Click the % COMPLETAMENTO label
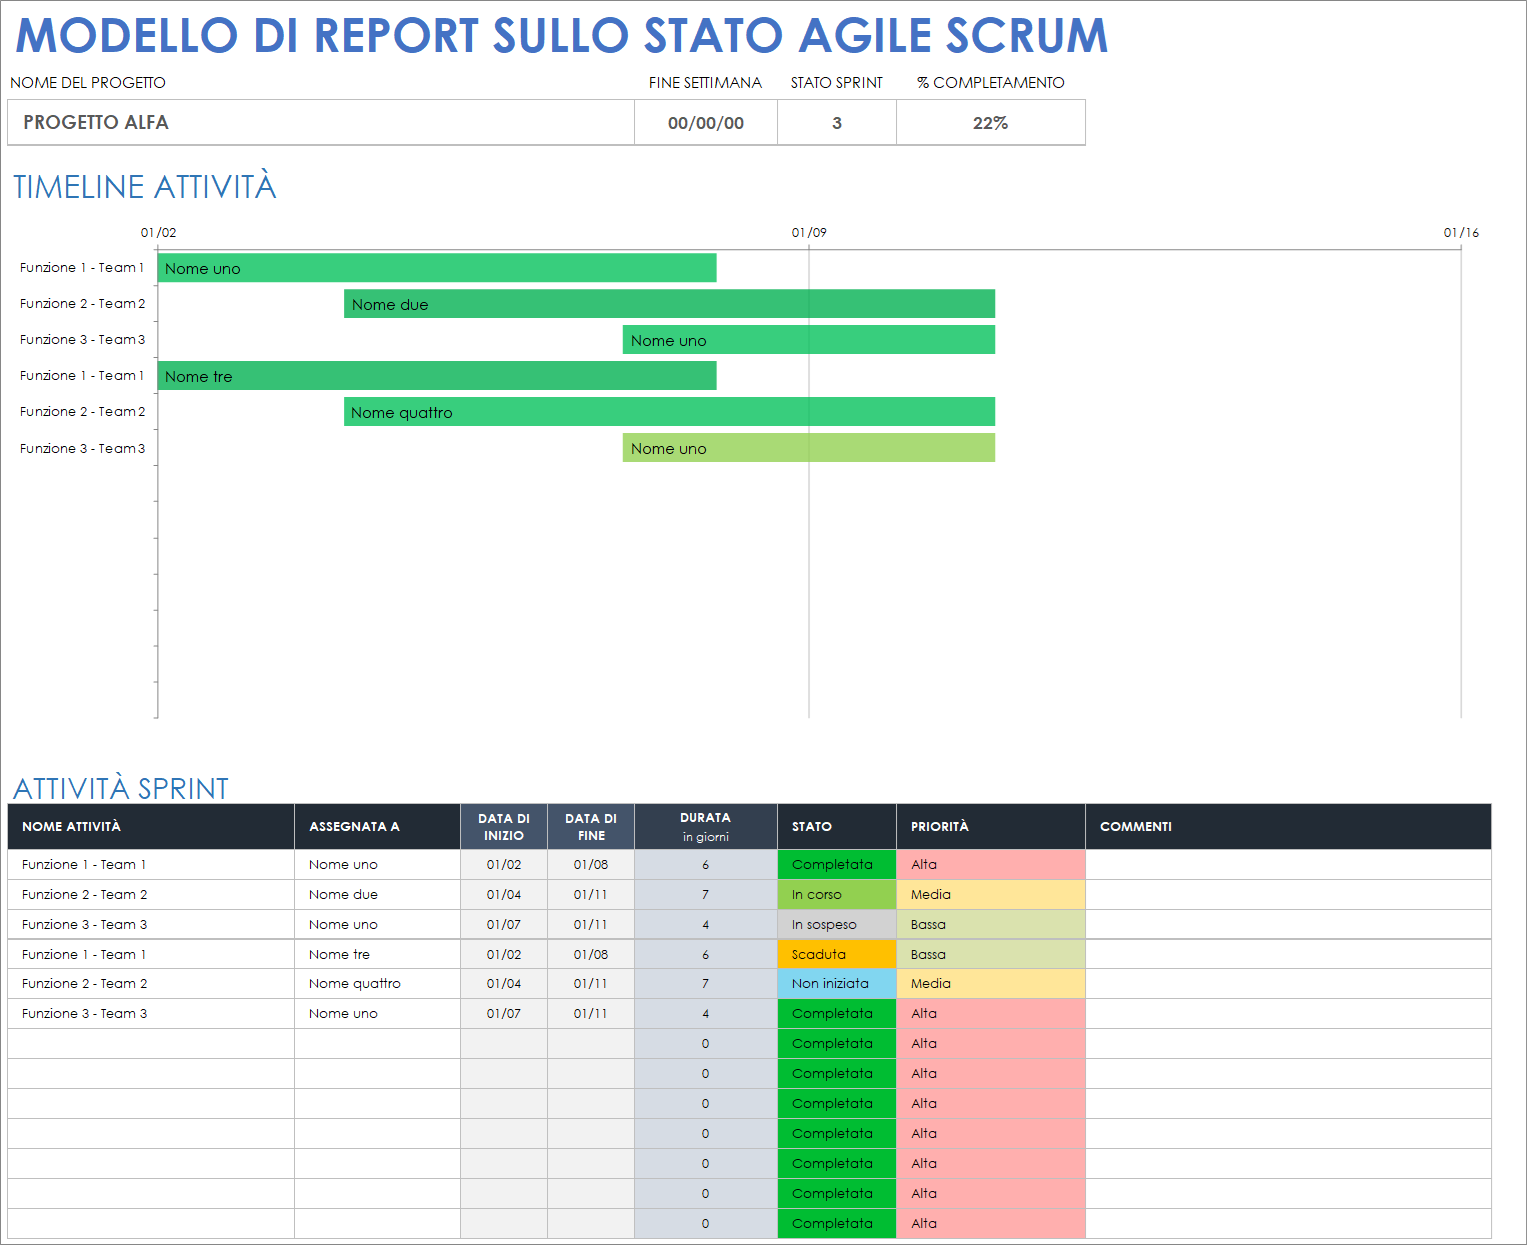1527x1245 pixels. (x=991, y=82)
